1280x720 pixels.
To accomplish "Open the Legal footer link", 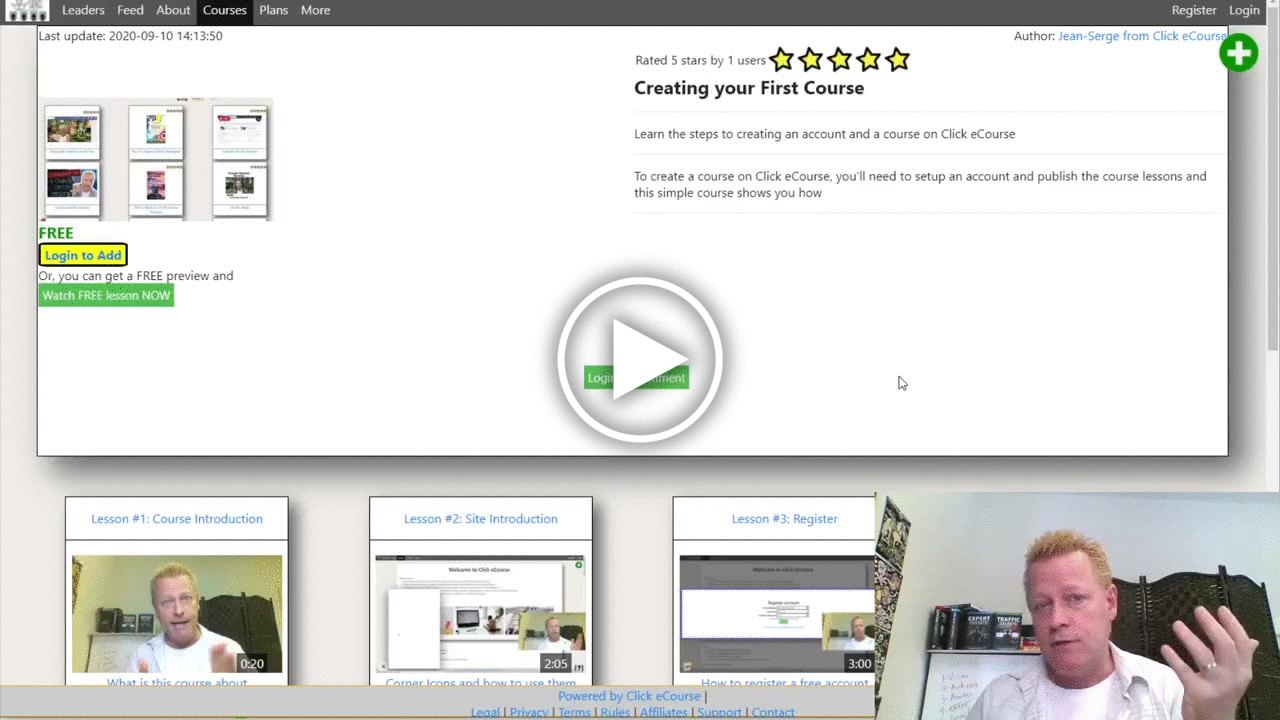I will click(x=485, y=712).
